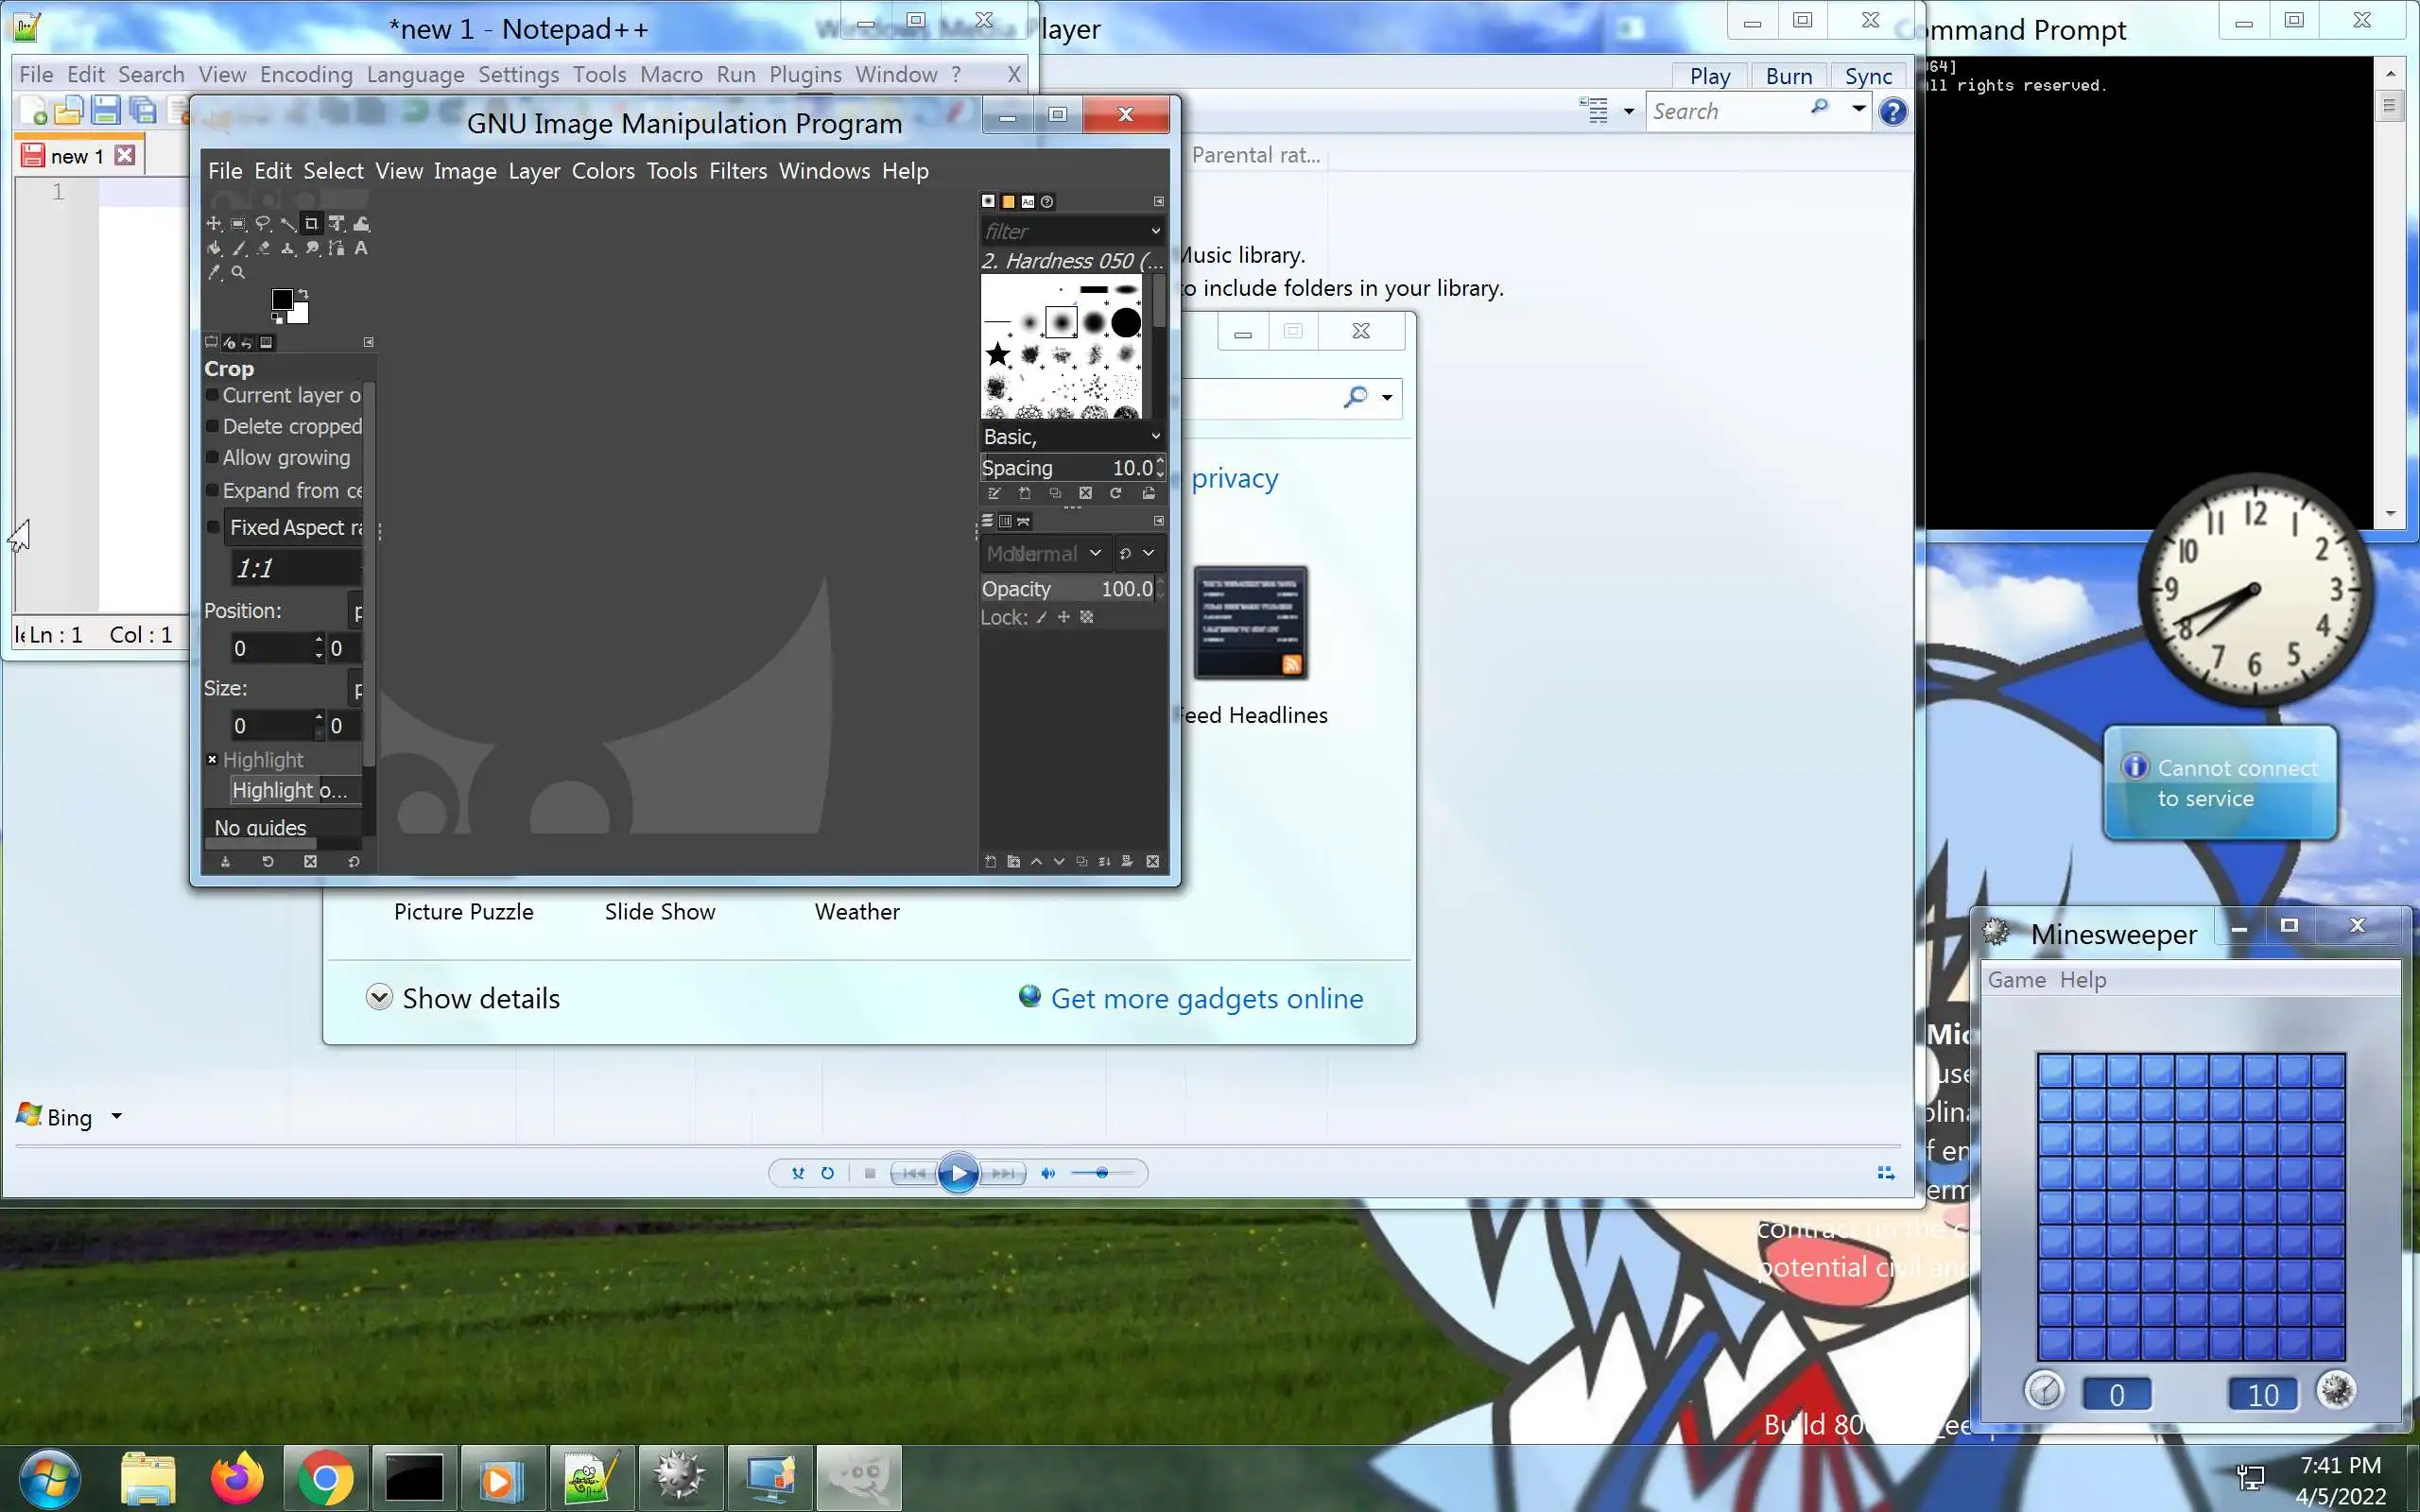Screen dimensions: 2420x1512
Task: Toggle the Allow growing checkbox
Action: (x=212, y=458)
